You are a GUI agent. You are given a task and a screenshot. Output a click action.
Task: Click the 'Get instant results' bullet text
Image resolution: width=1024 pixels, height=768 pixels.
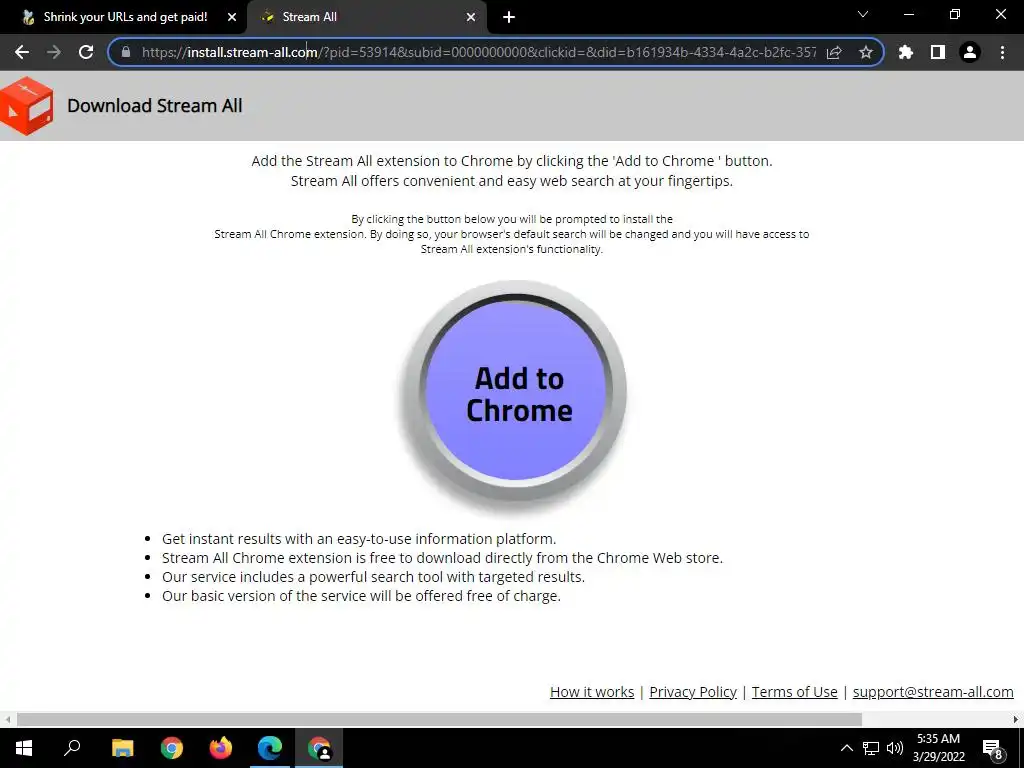click(359, 539)
